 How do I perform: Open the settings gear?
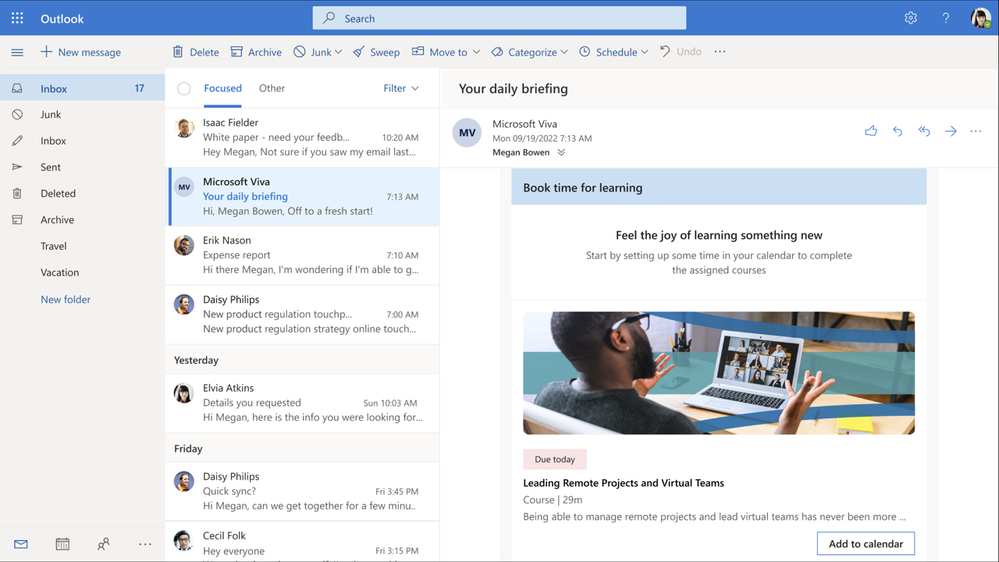click(x=910, y=18)
